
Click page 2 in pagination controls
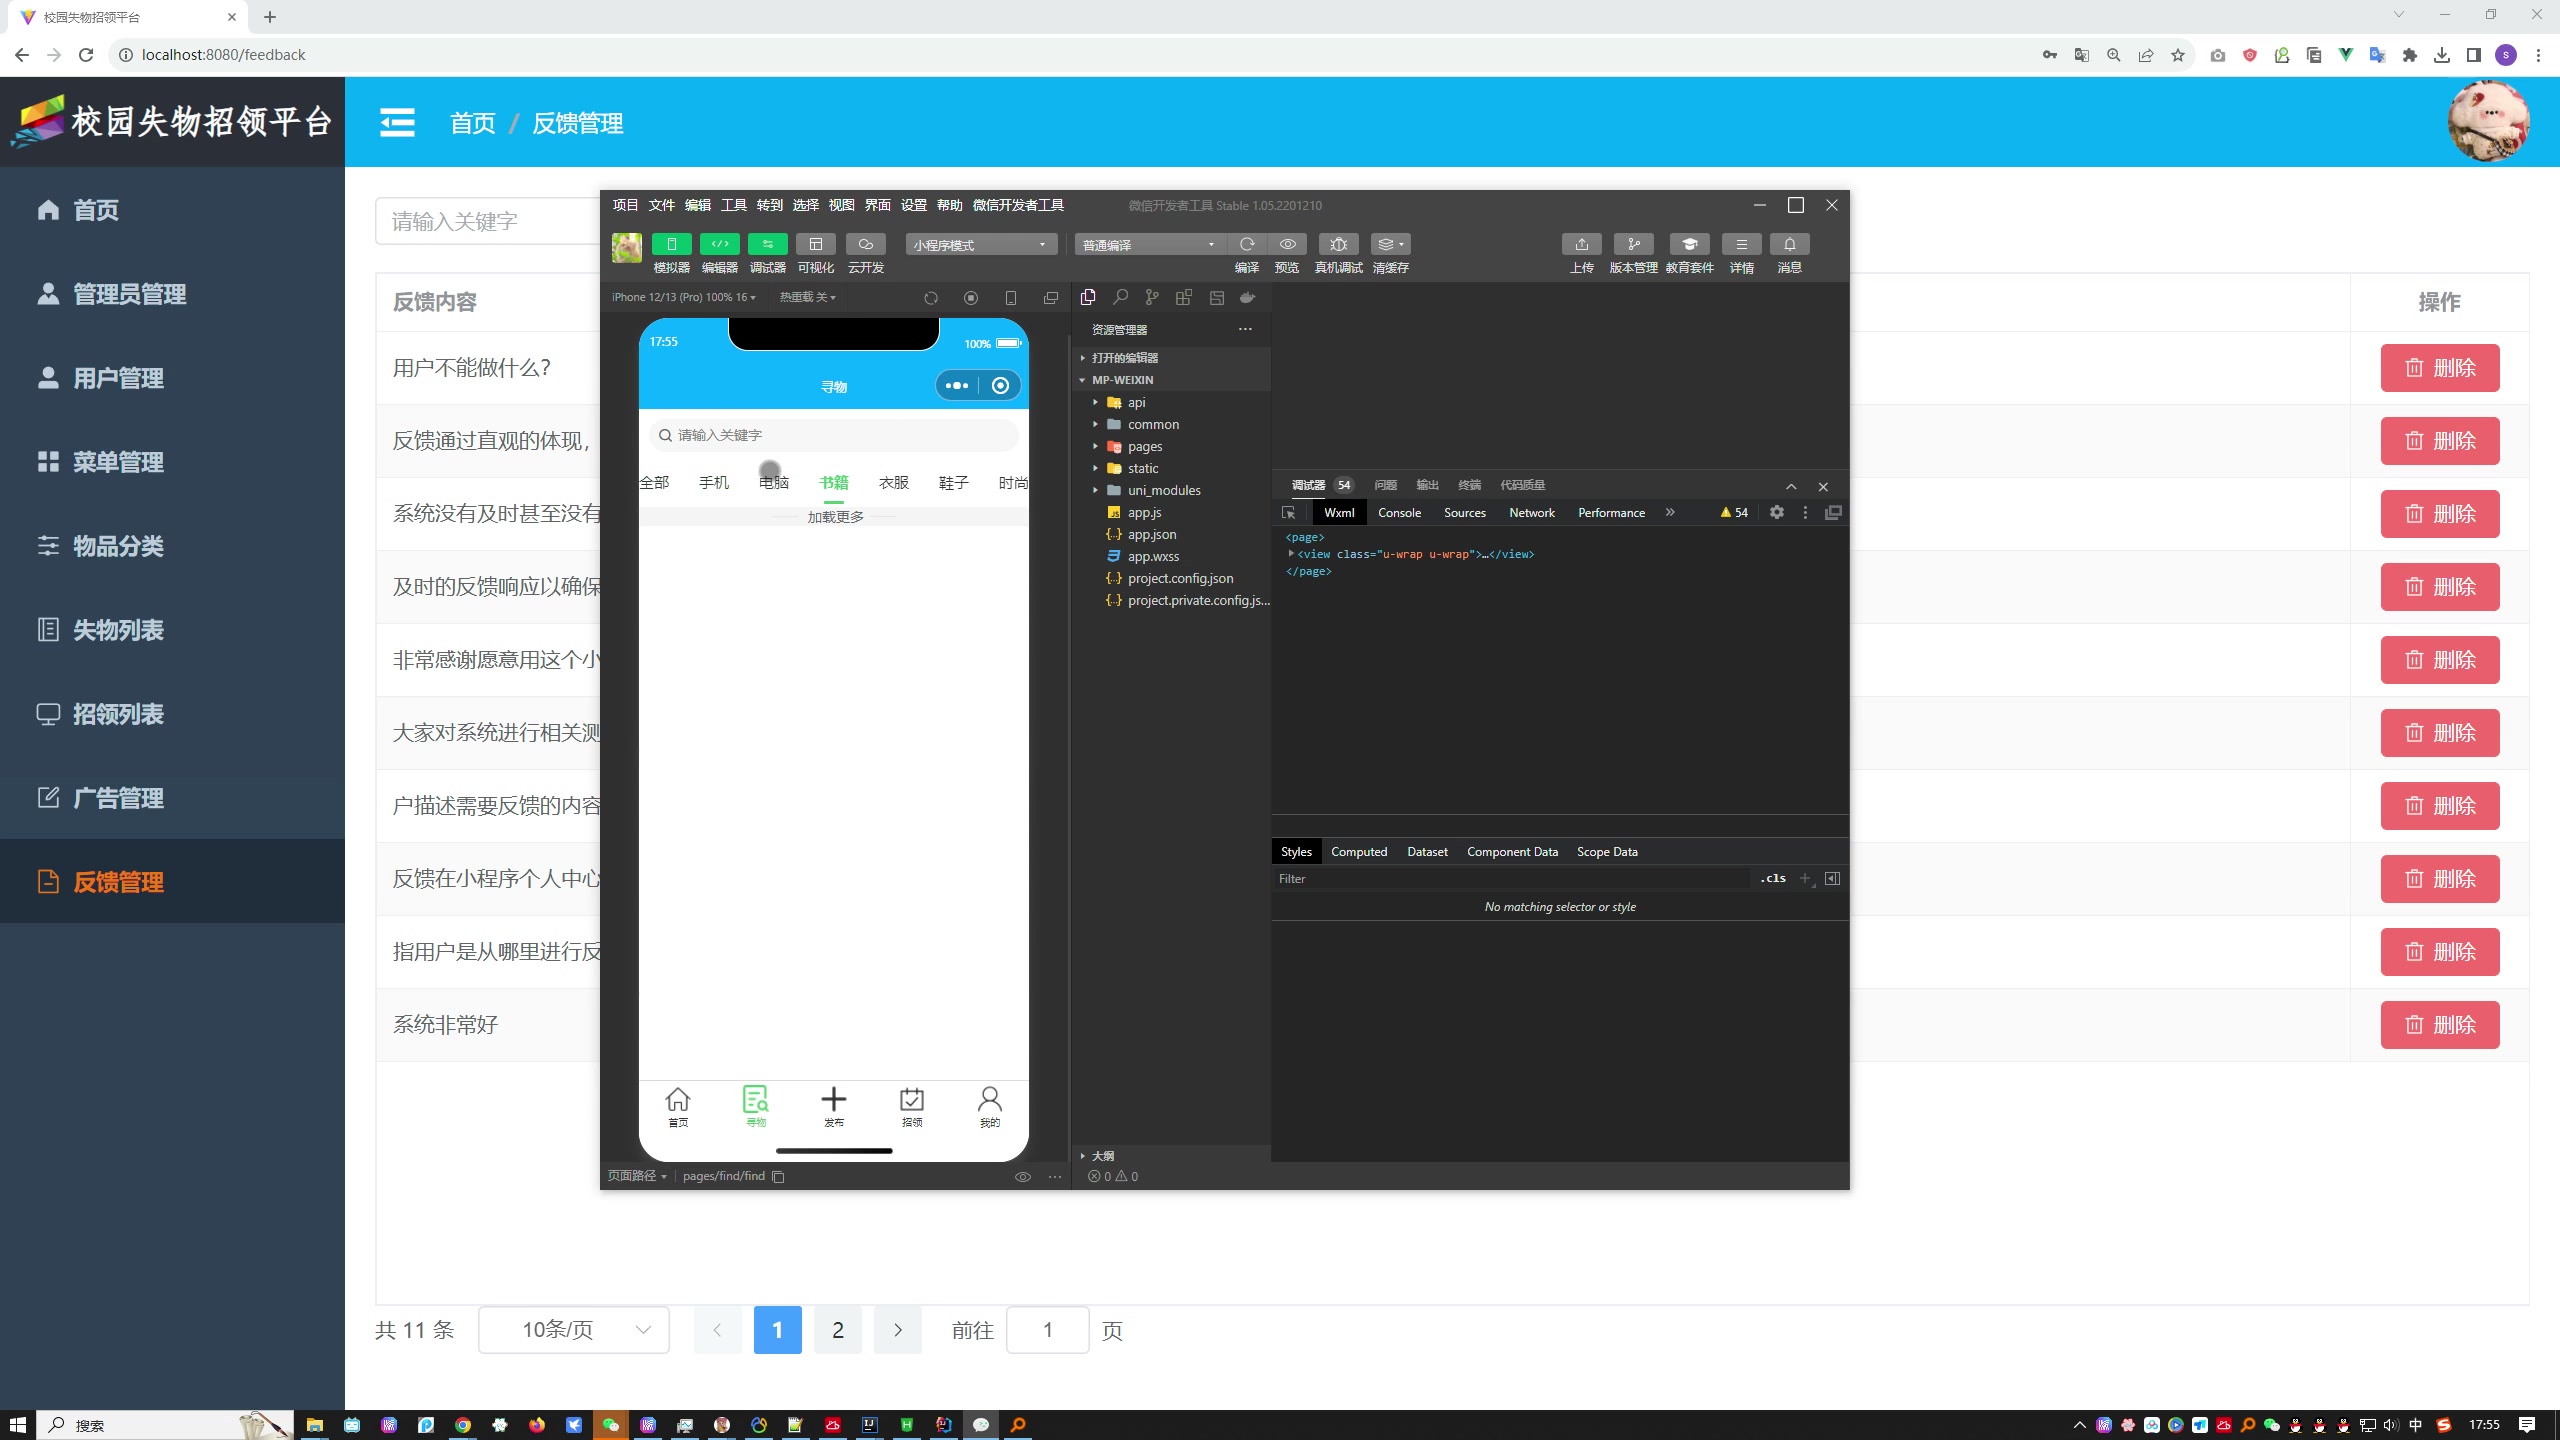pos(837,1329)
